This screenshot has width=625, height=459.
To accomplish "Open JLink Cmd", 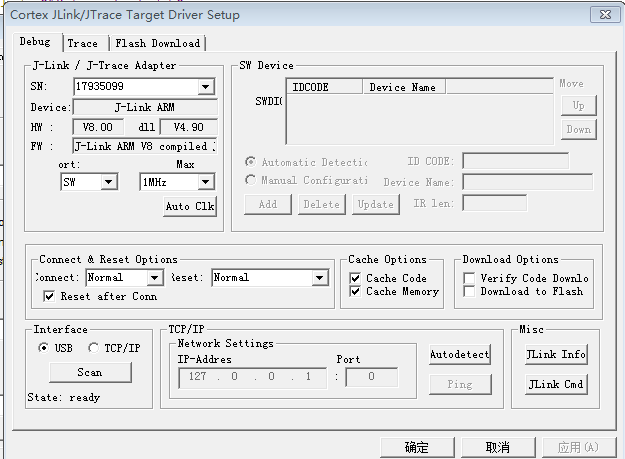I will tap(556, 384).
